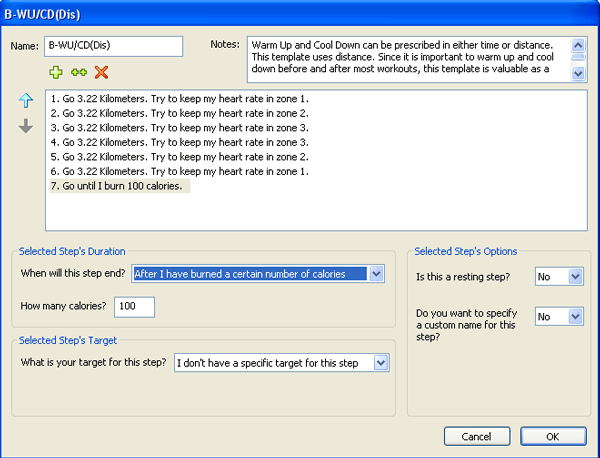Click inside the Notes text area
The height and width of the screenshot is (458, 600).
coord(408,59)
